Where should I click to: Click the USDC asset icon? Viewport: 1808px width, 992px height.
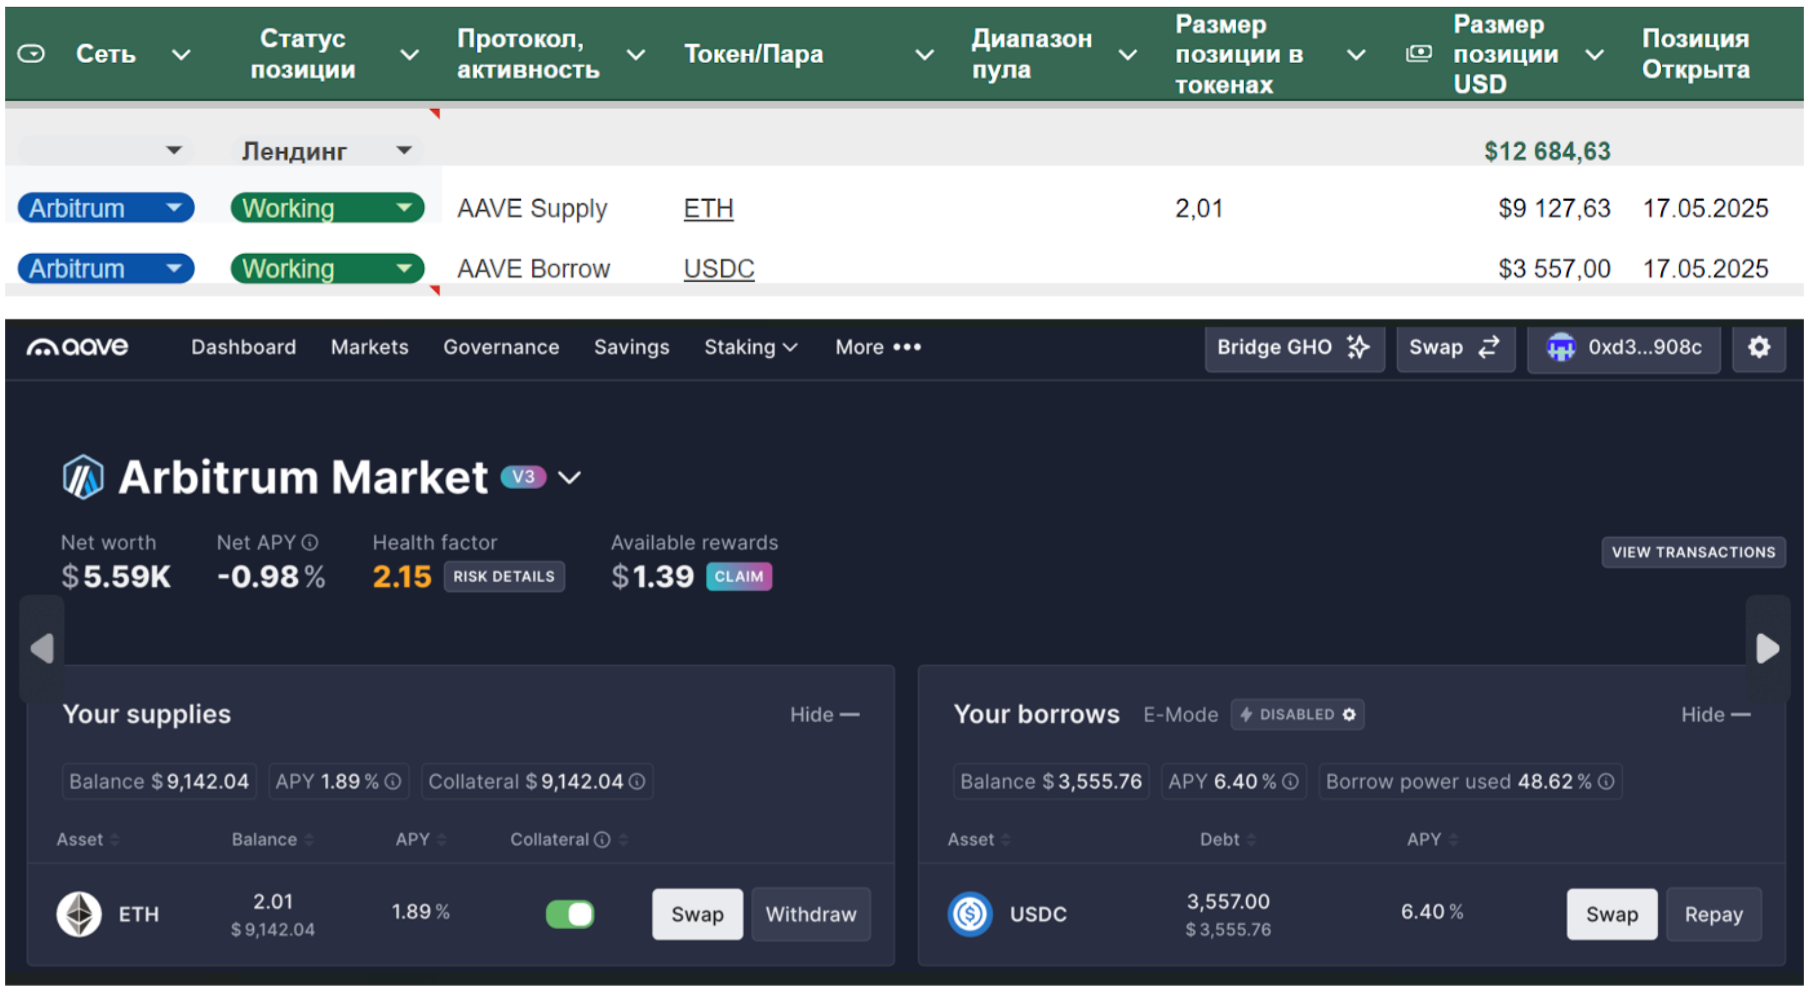coord(970,914)
